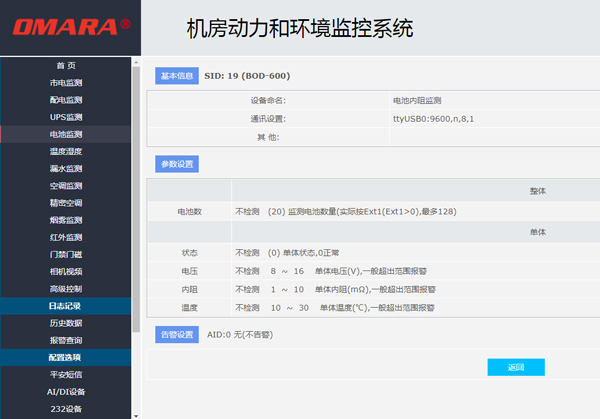Select 电池监测 in the sidebar

pyautogui.click(x=66, y=134)
